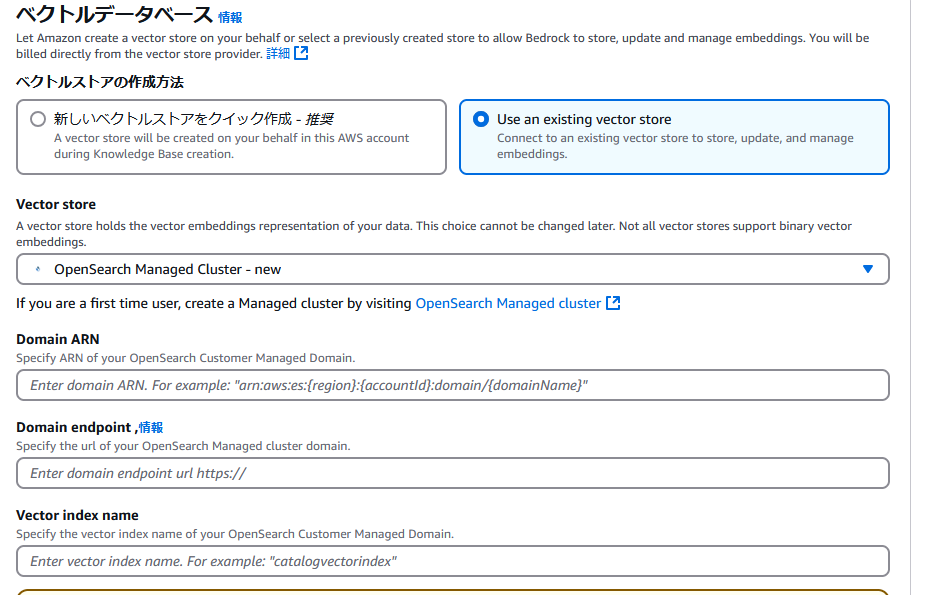Open the 詳細 learn-more link
Viewport: 932px width, 595px height.
pyautogui.click(x=278, y=53)
